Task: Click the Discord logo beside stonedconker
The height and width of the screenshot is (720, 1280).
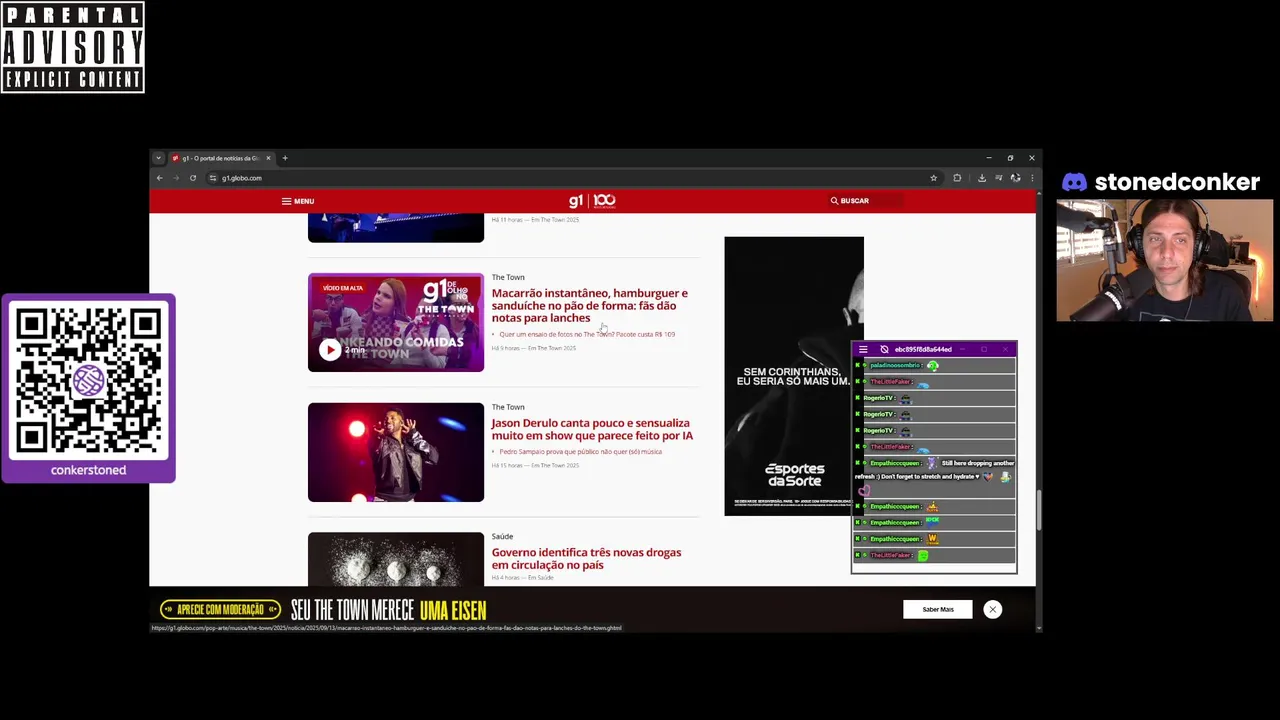Action: [1074, 182]
